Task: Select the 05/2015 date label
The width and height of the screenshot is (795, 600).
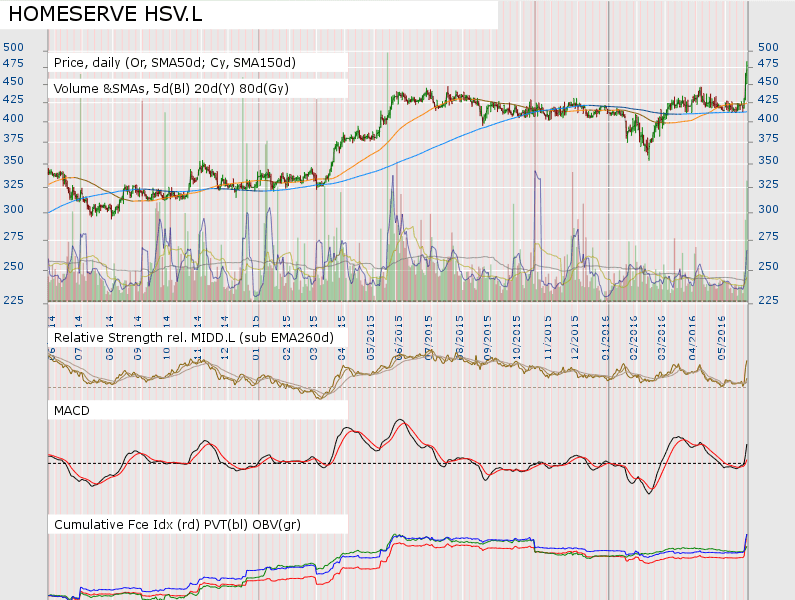Action: [371, 338]
